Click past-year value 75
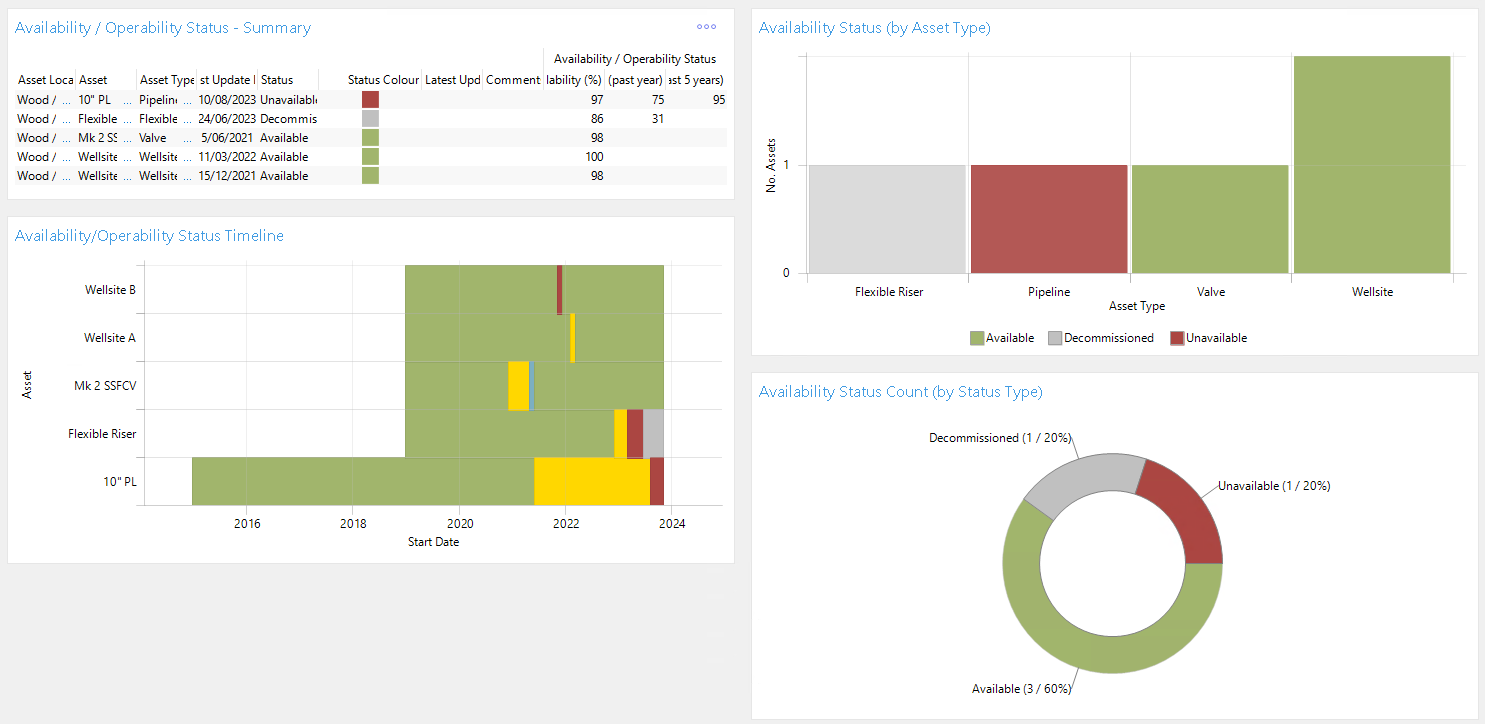Image resolution: width=1485 pixels, height=724 pixels. 657,100
